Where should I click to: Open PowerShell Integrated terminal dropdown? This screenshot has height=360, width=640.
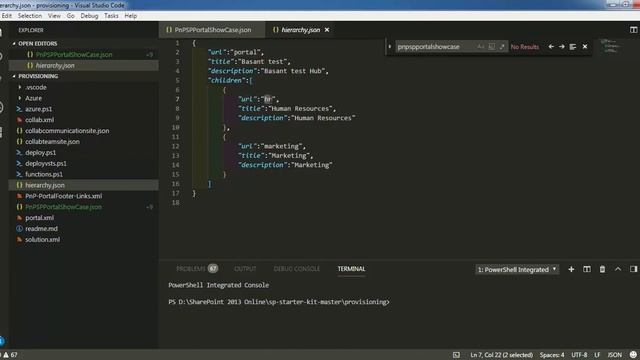coord(517,269)
